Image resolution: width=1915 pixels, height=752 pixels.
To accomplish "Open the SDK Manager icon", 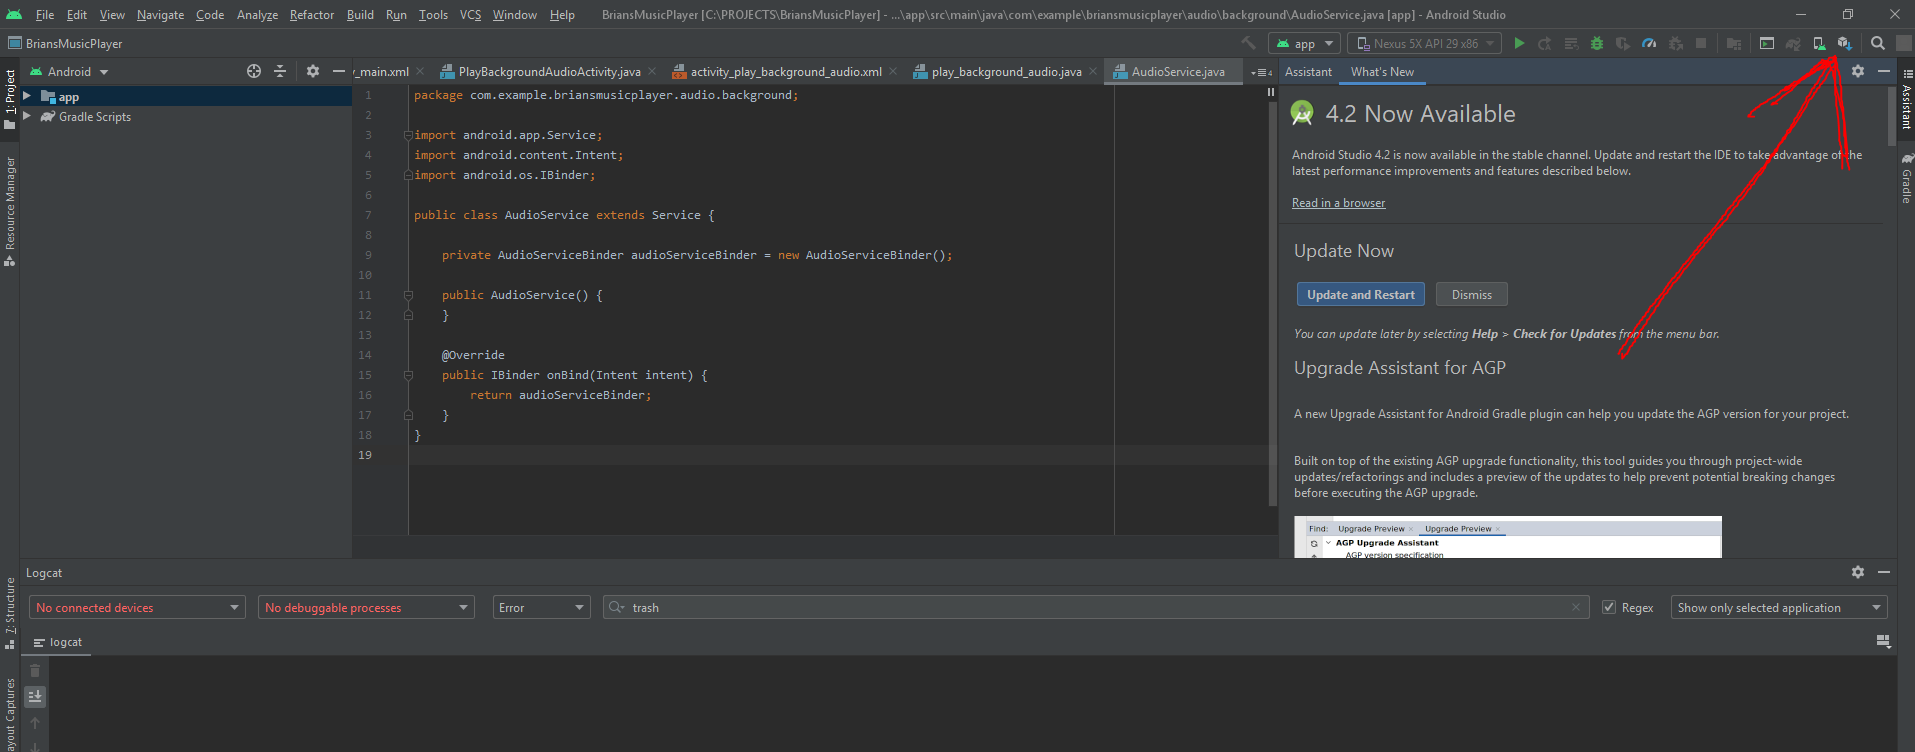I will [x=1844, y=43].
